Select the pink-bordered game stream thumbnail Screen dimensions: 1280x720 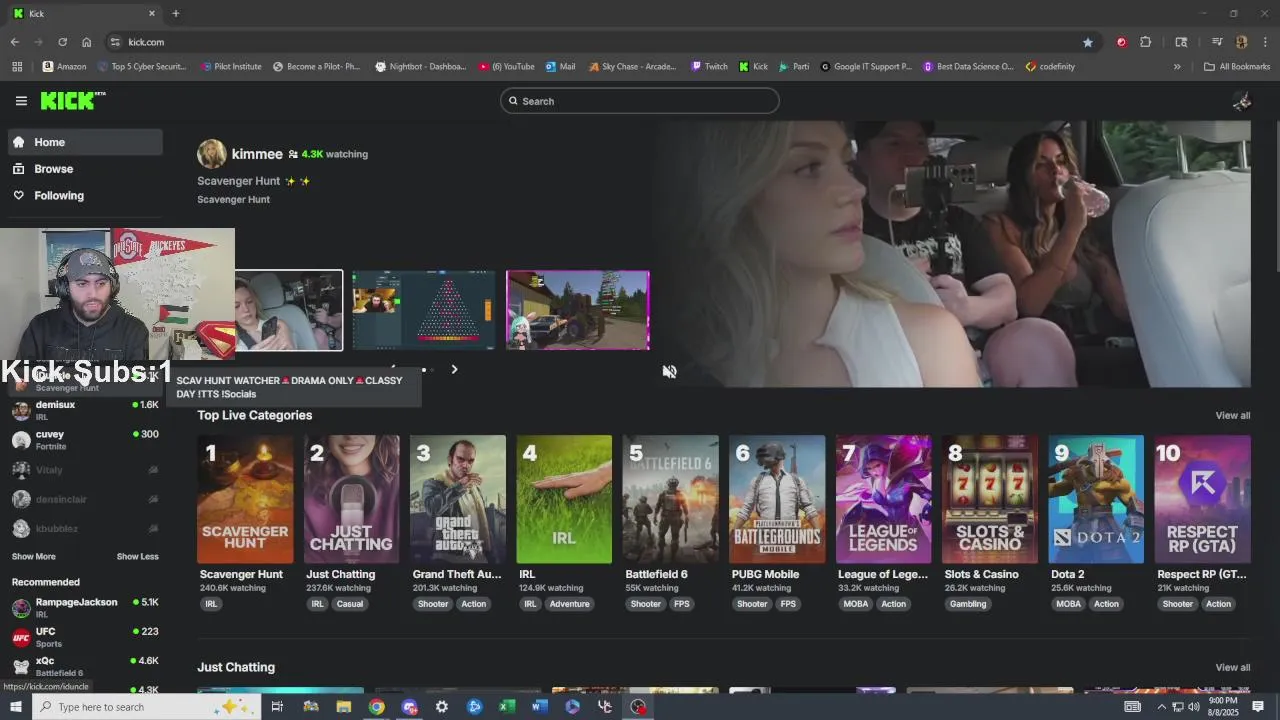click(x=578, y=310)
